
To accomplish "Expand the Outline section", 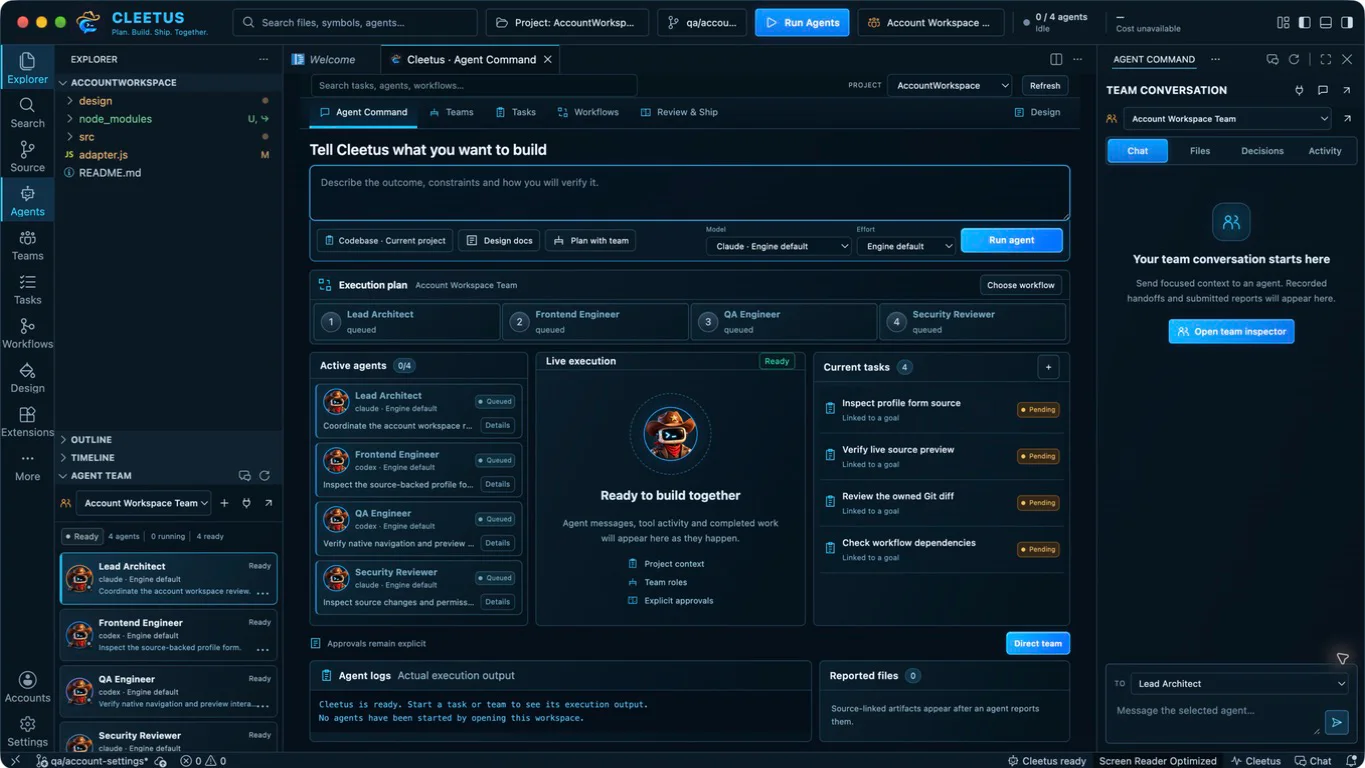I will (x=91, y=440).
